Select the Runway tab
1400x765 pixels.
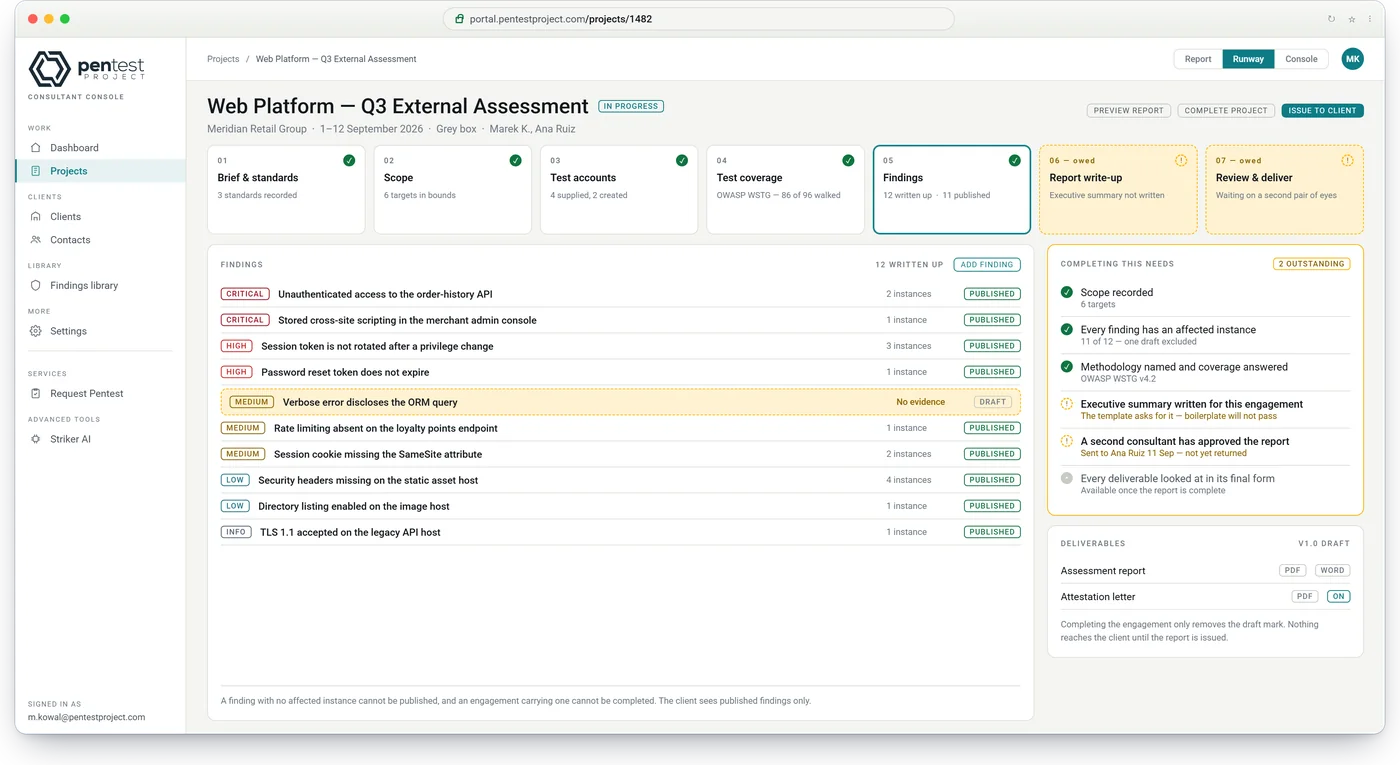click(x=1248, y=59)
